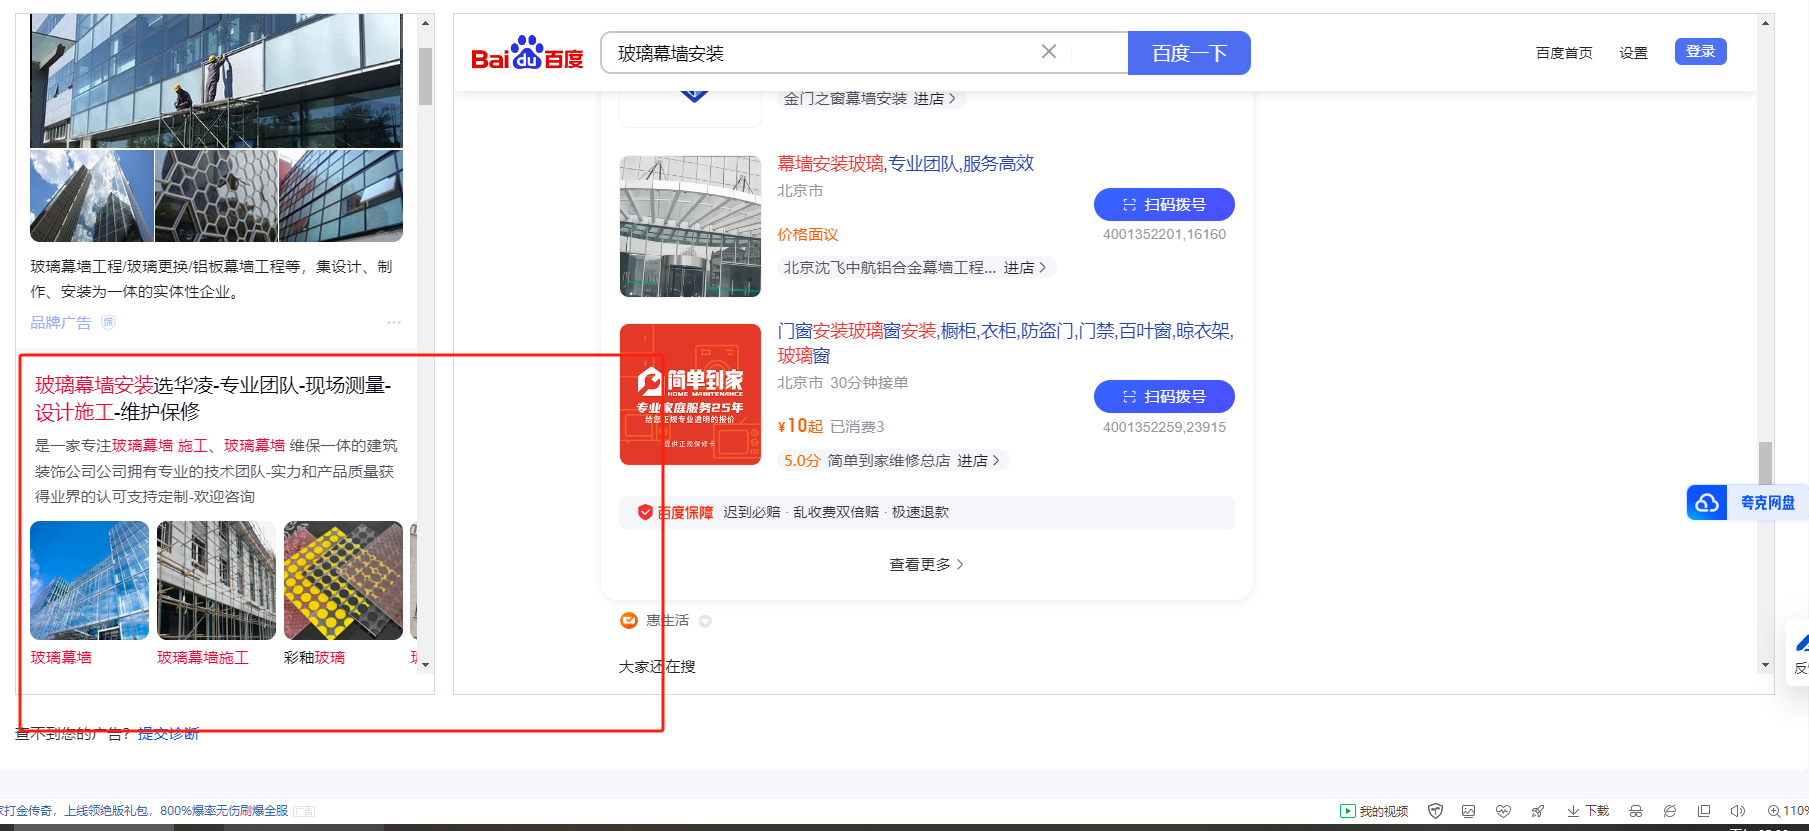Clear the search box with the X icon
The width and height of the screenshot is (1809, 831).
[x=1049, y=52]
